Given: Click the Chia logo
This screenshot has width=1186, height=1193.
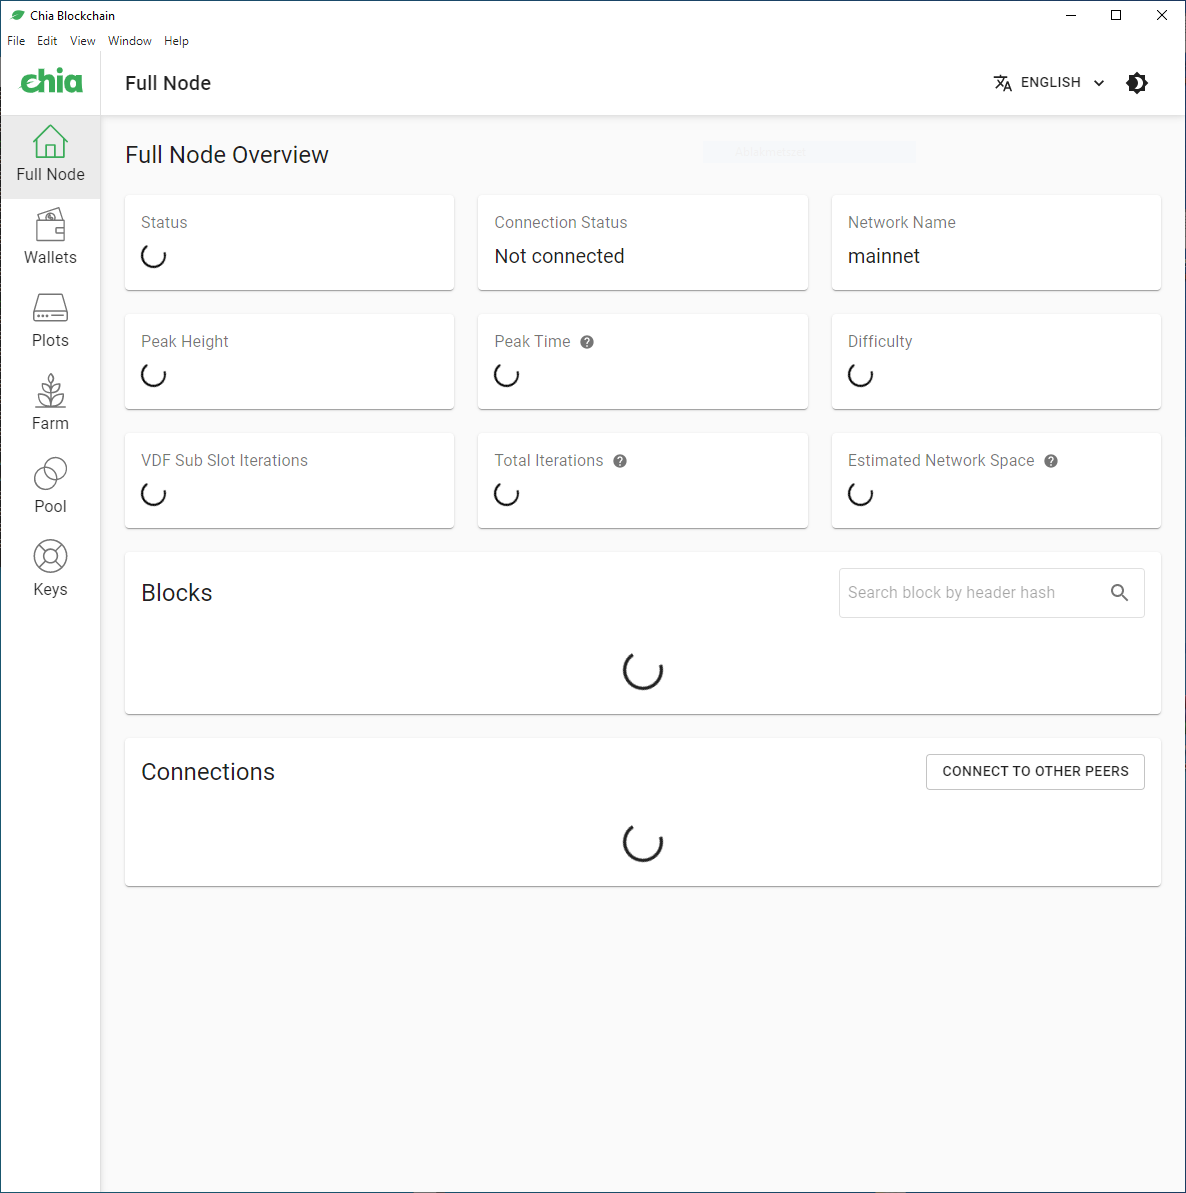Looking at the screenshot, I should [51, 82].
